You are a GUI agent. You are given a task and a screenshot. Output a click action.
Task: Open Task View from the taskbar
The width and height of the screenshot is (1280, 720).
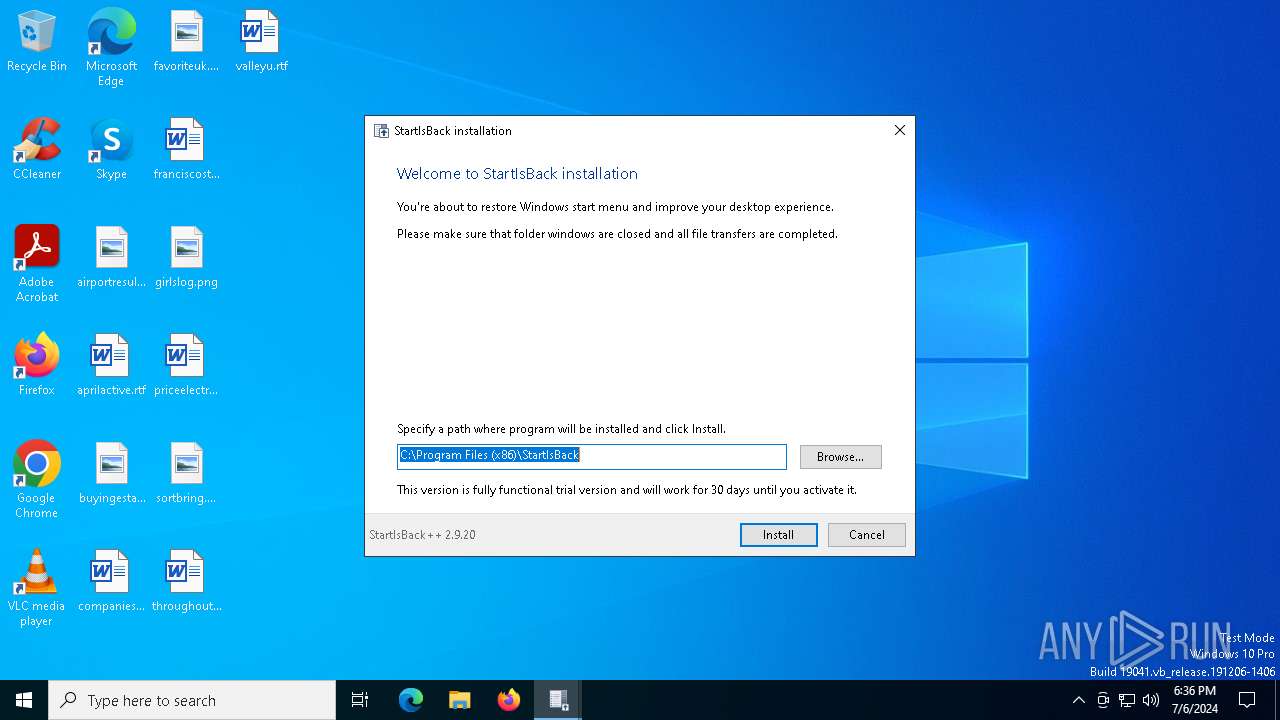(360, 700)
